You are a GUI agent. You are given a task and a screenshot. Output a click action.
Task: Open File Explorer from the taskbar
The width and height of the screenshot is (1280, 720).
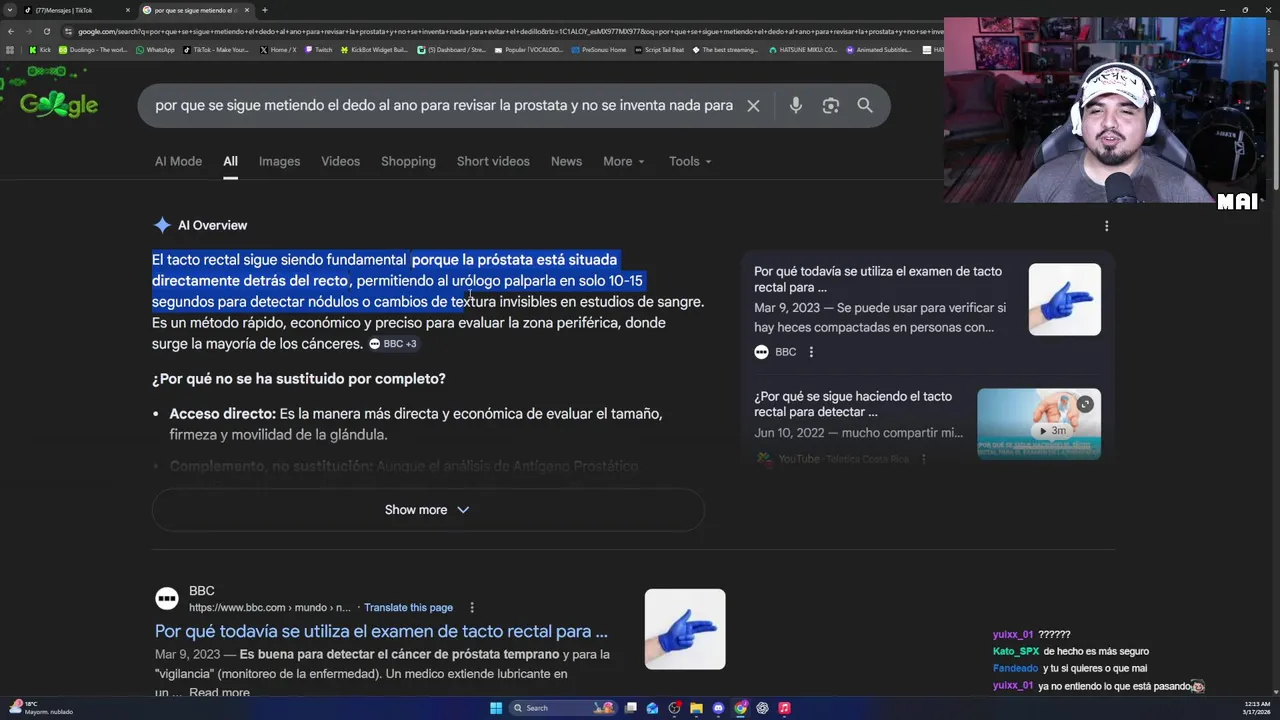pyautogui.click(x=696, y=708)
